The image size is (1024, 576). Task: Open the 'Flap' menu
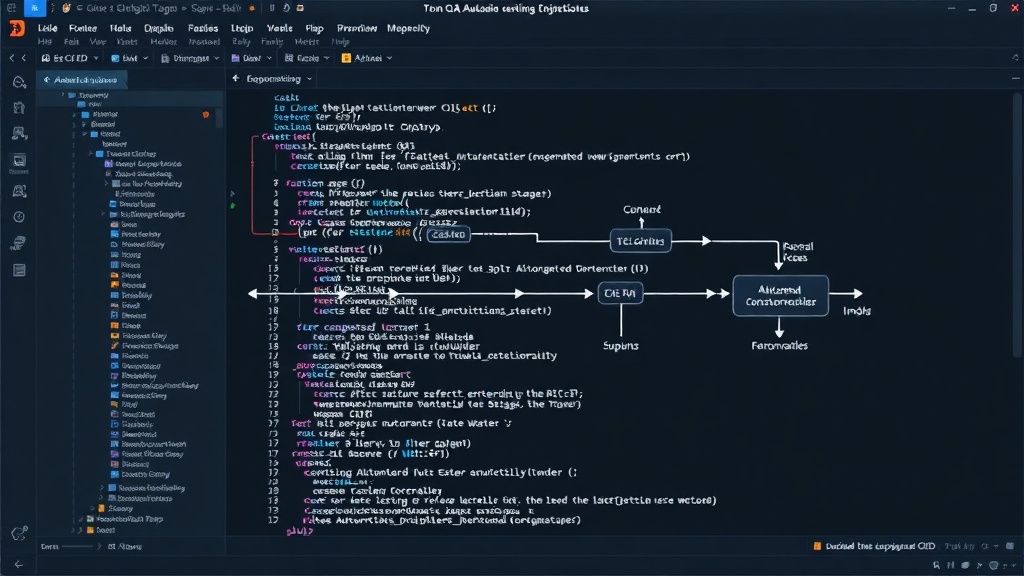[314, 29]
